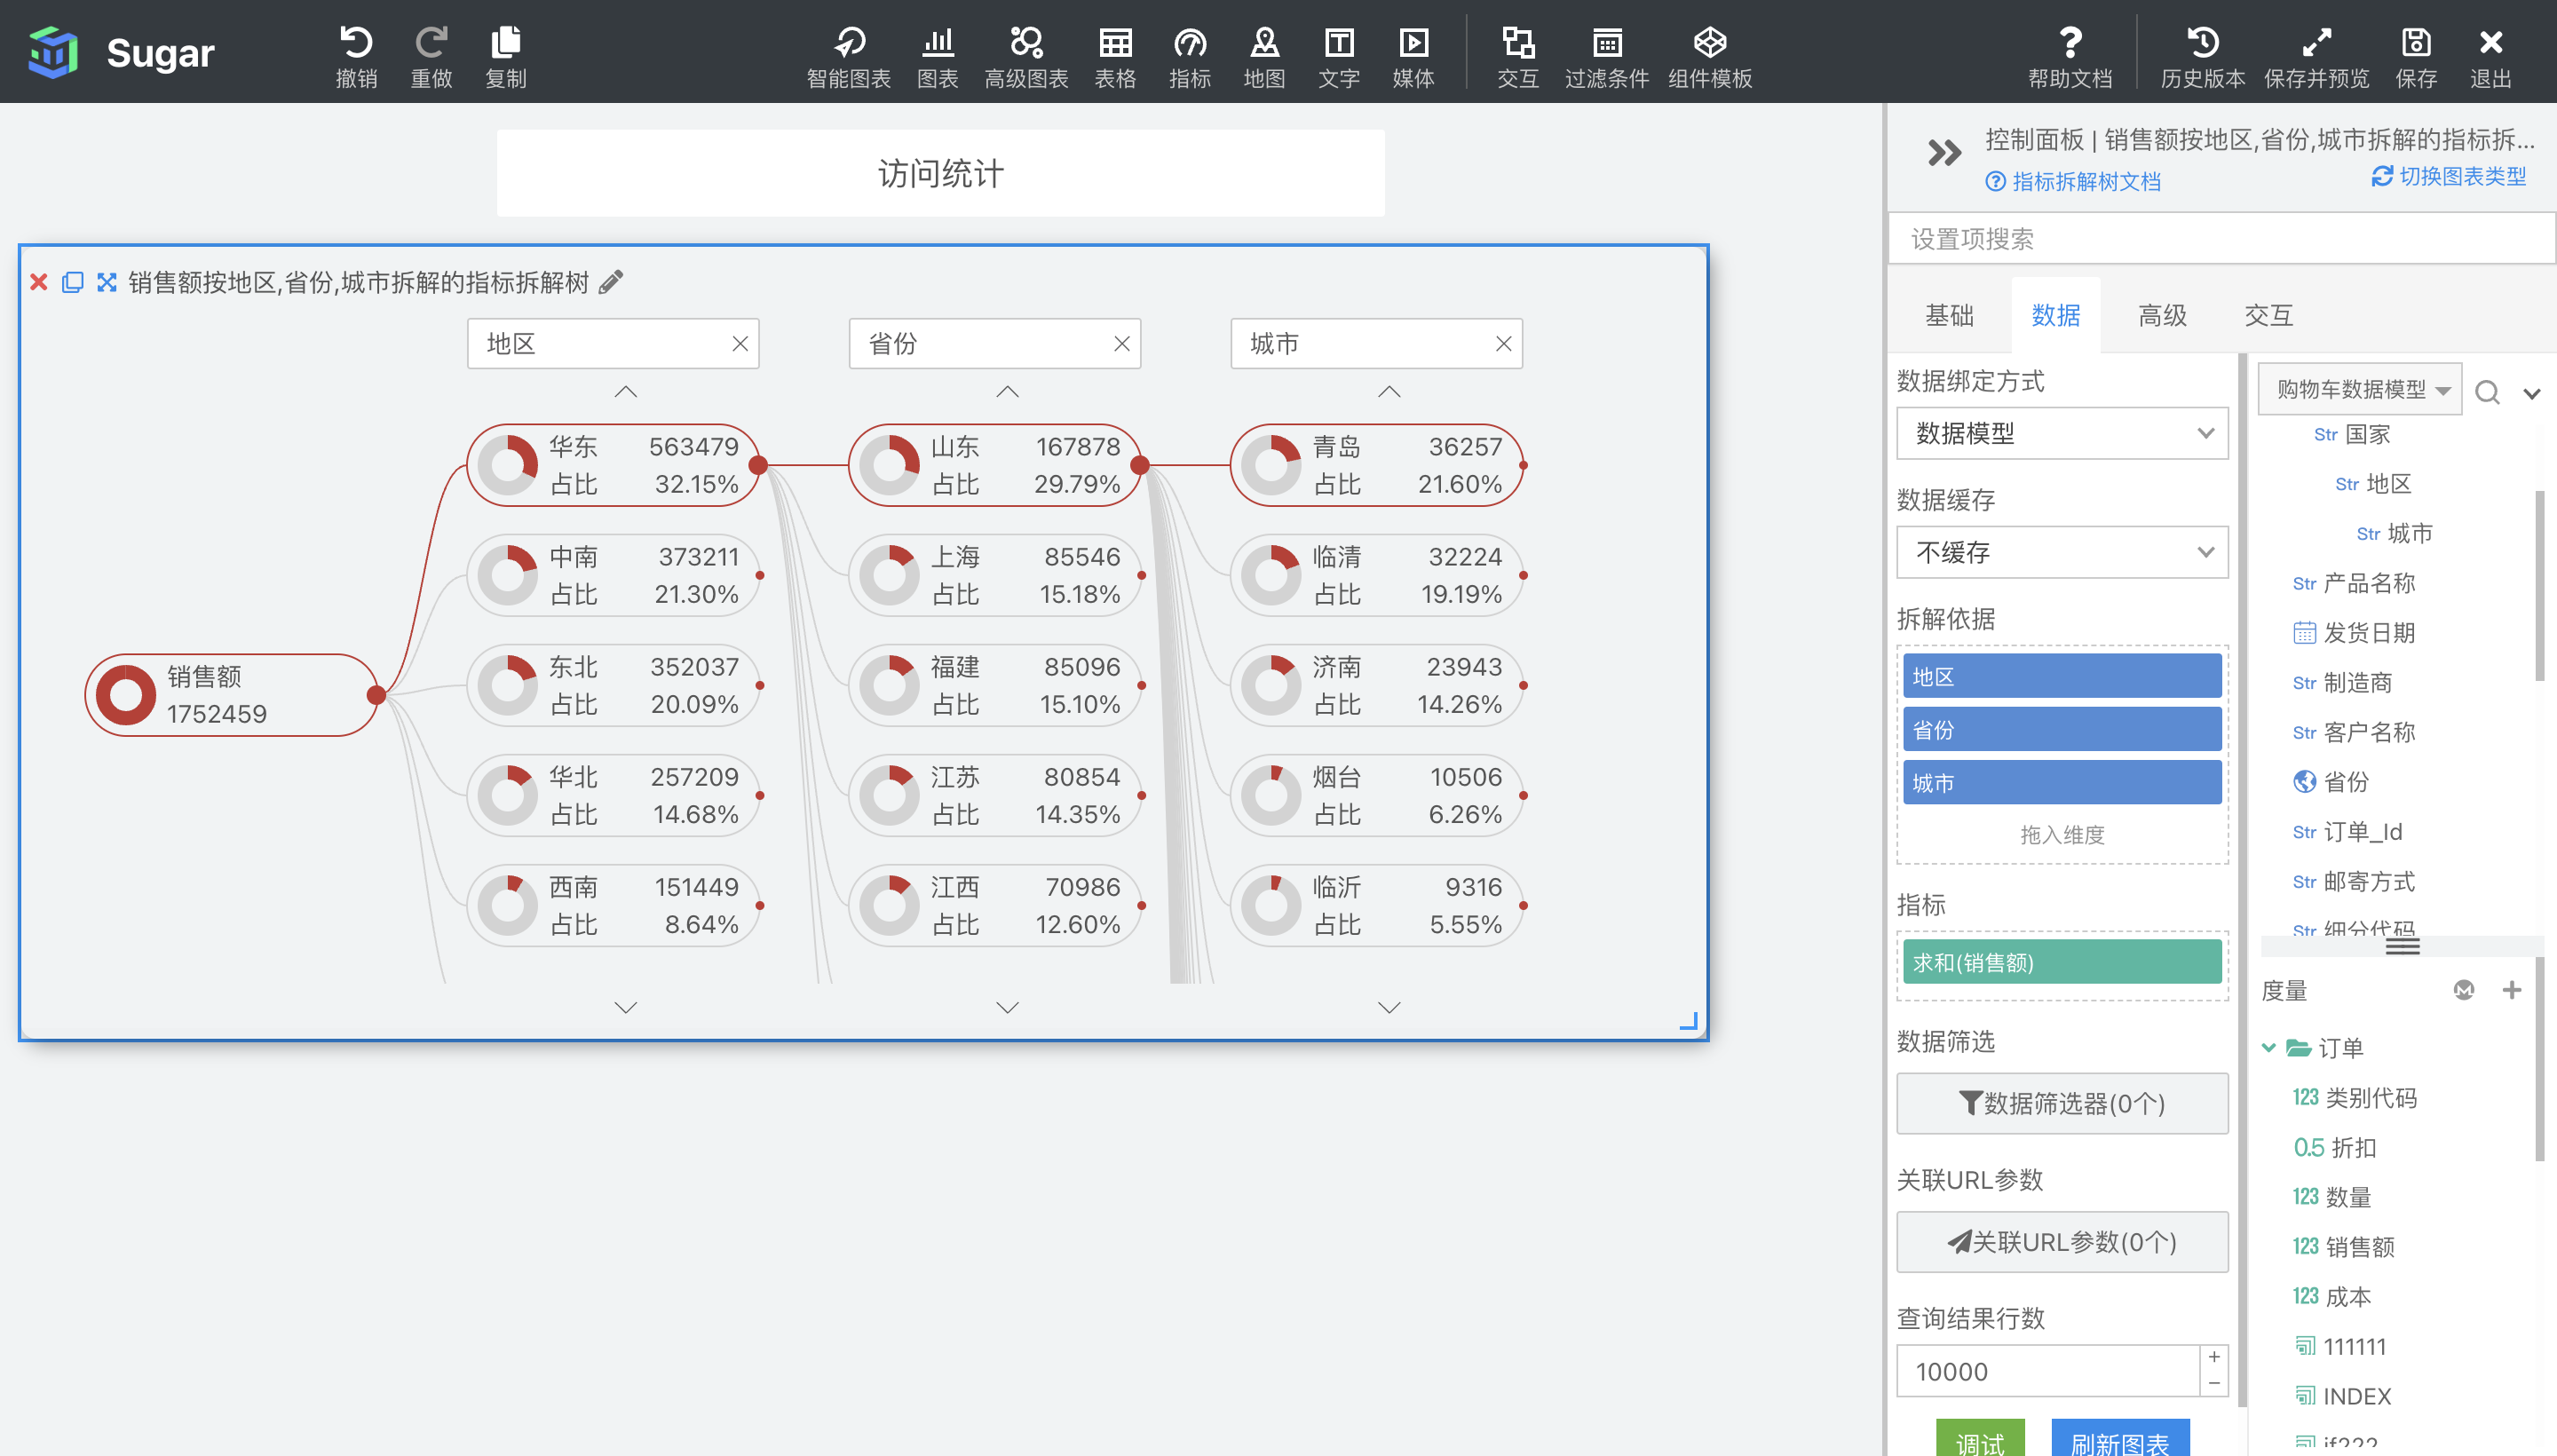Click down chevron below 城市 column
Image resolution: width=2557 pixels, height=1456 pixels.
pyautogui.click(x=1389, y=1007)
